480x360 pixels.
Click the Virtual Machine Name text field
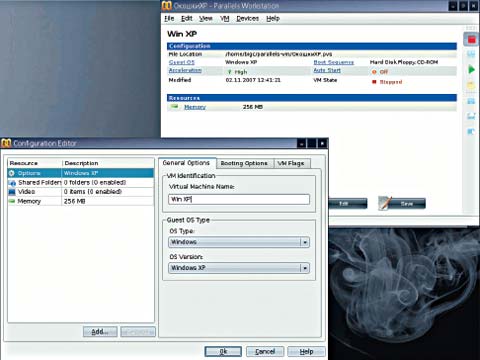pyautogui.click(x=239, y=199)
